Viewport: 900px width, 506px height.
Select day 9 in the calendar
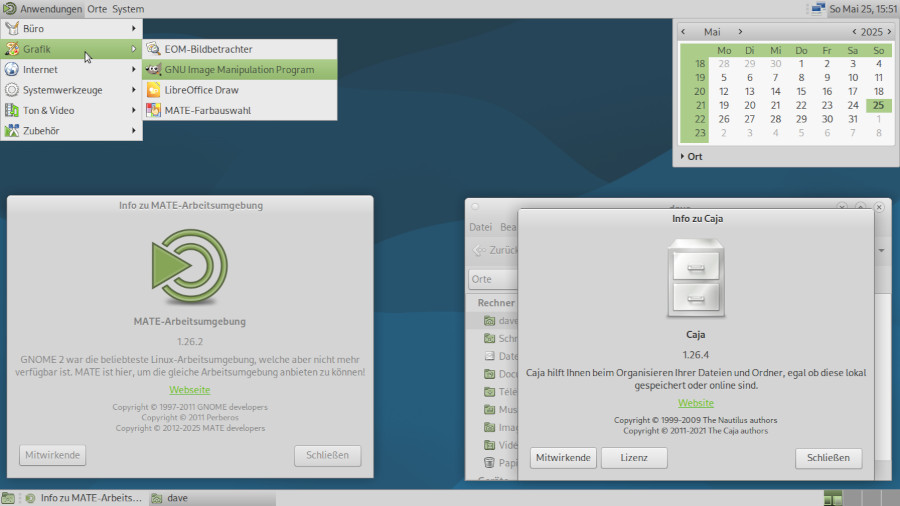coord(827,77)
